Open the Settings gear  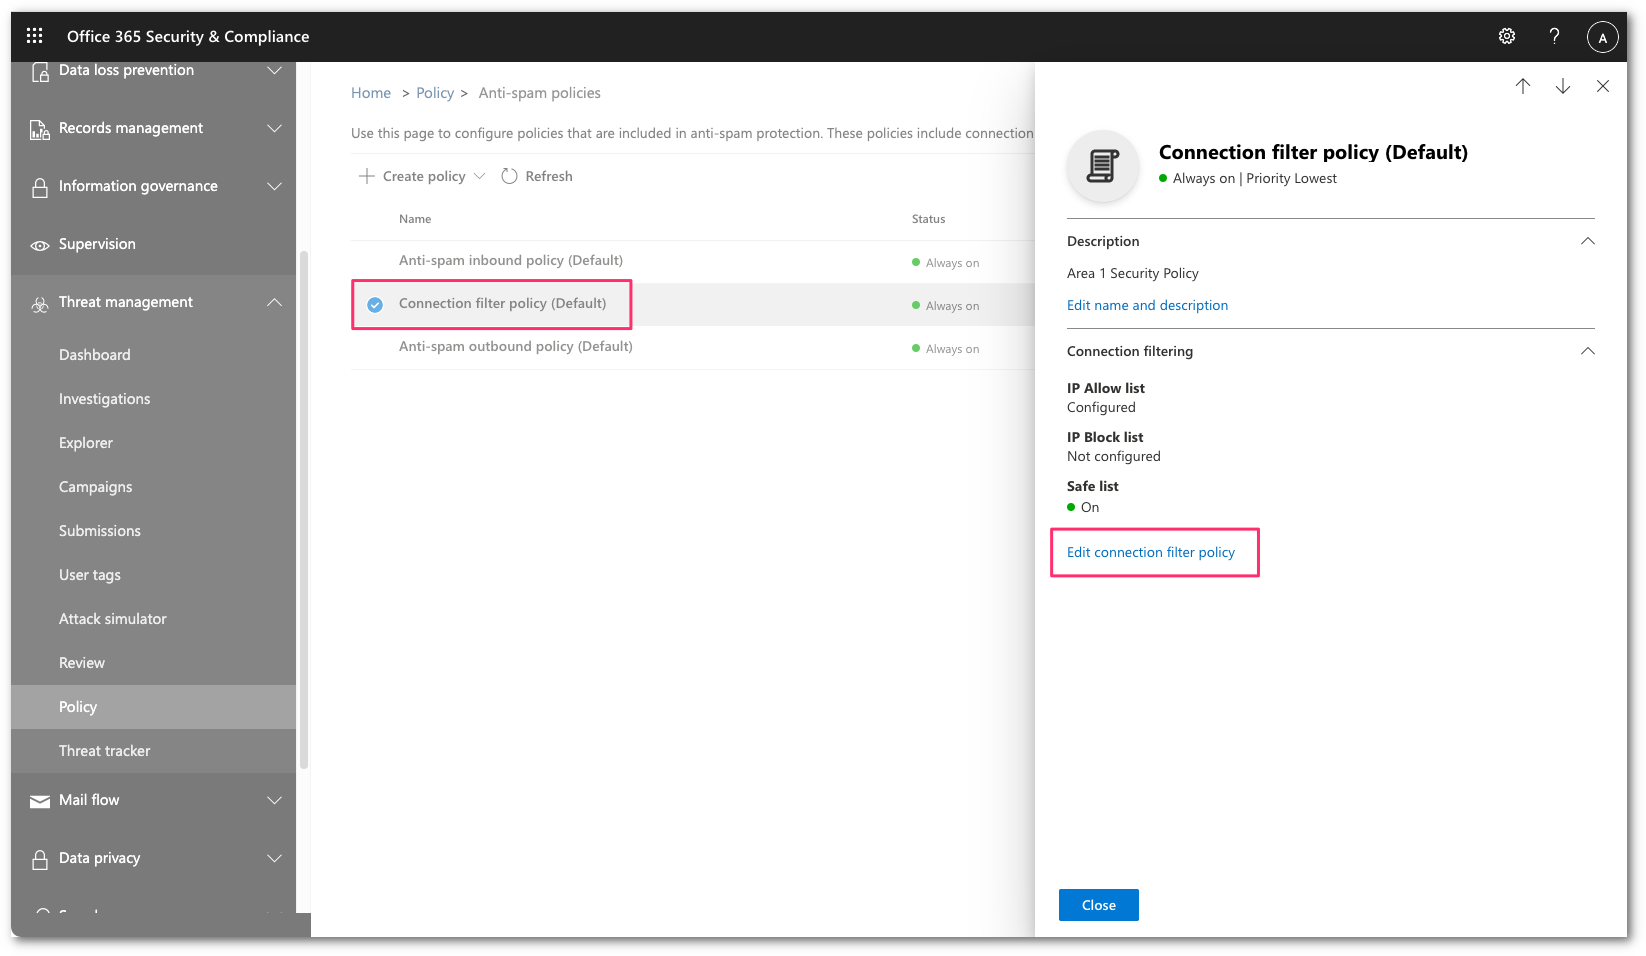click(1506, 35)
